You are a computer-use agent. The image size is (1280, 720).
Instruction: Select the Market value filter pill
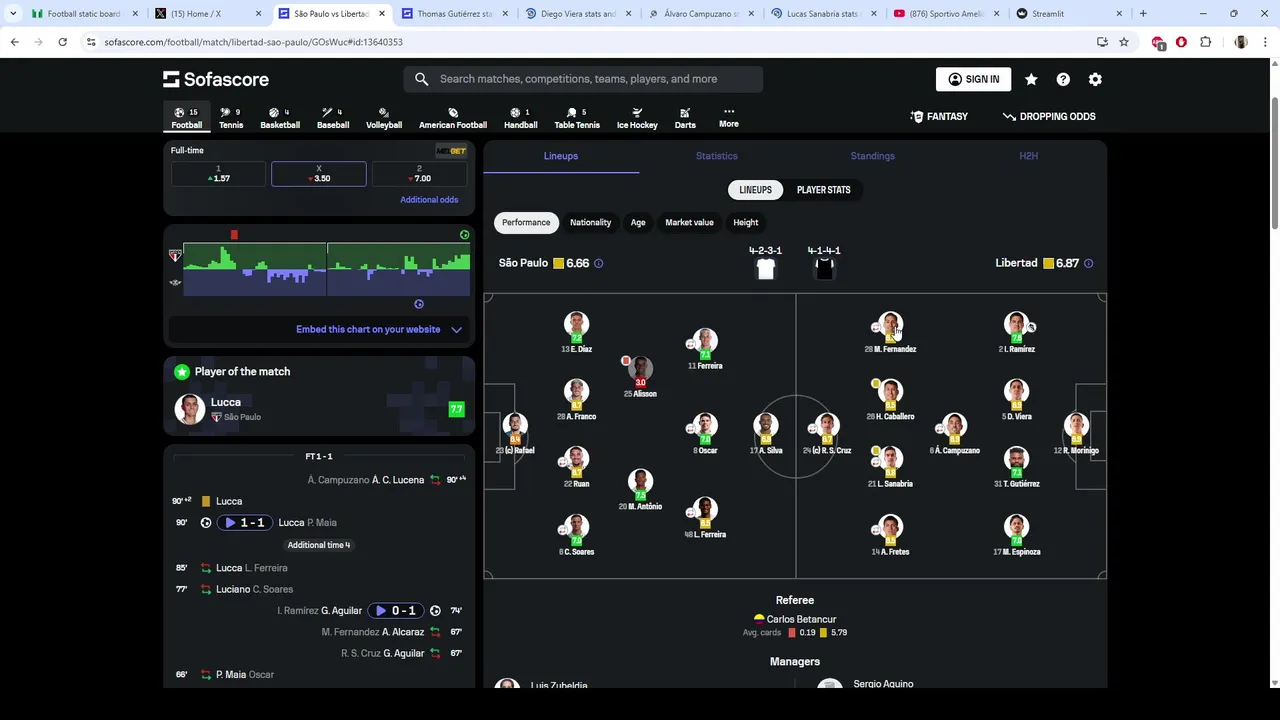pos(689,222)
